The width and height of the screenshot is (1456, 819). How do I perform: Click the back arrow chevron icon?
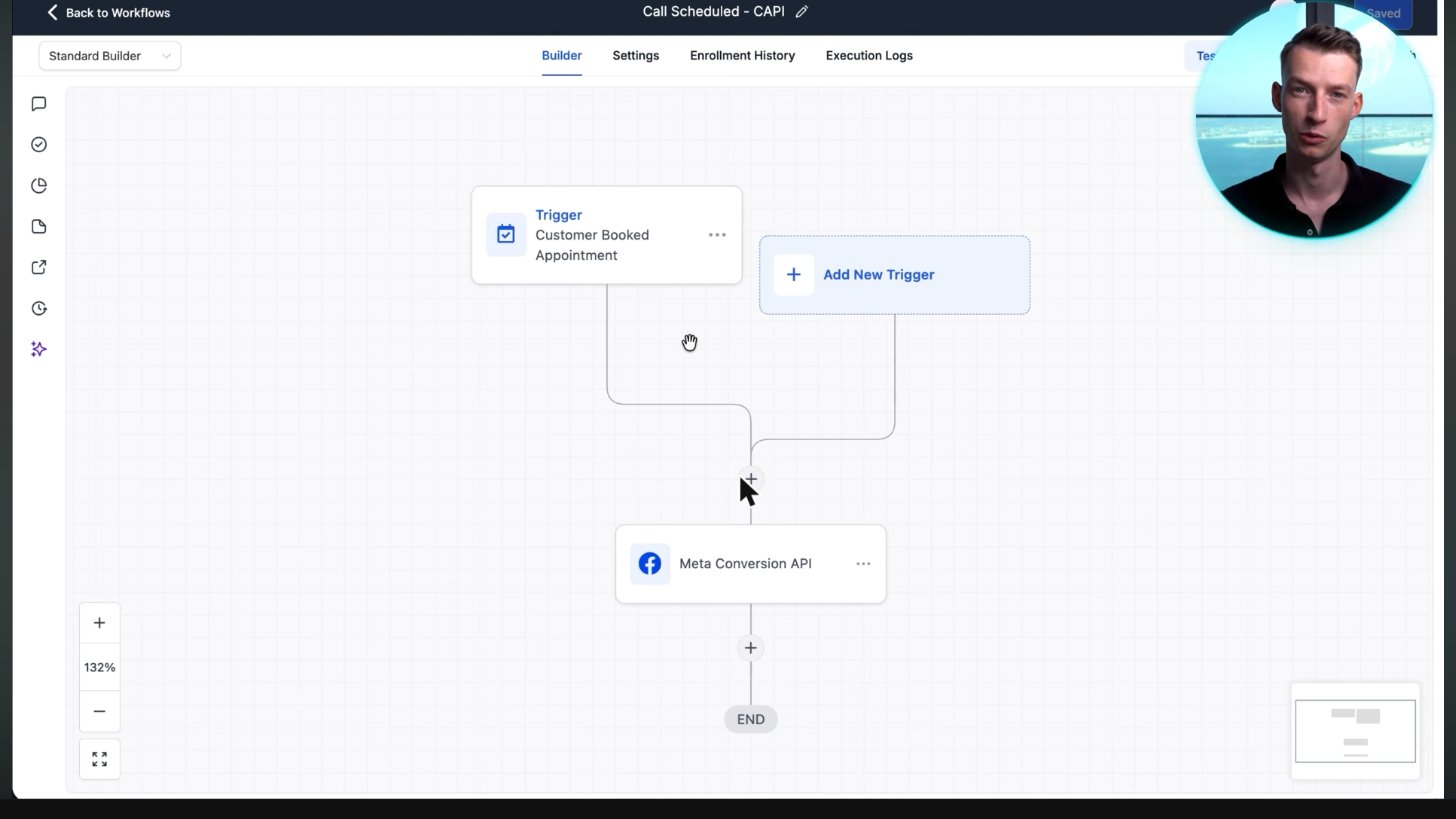53,12
